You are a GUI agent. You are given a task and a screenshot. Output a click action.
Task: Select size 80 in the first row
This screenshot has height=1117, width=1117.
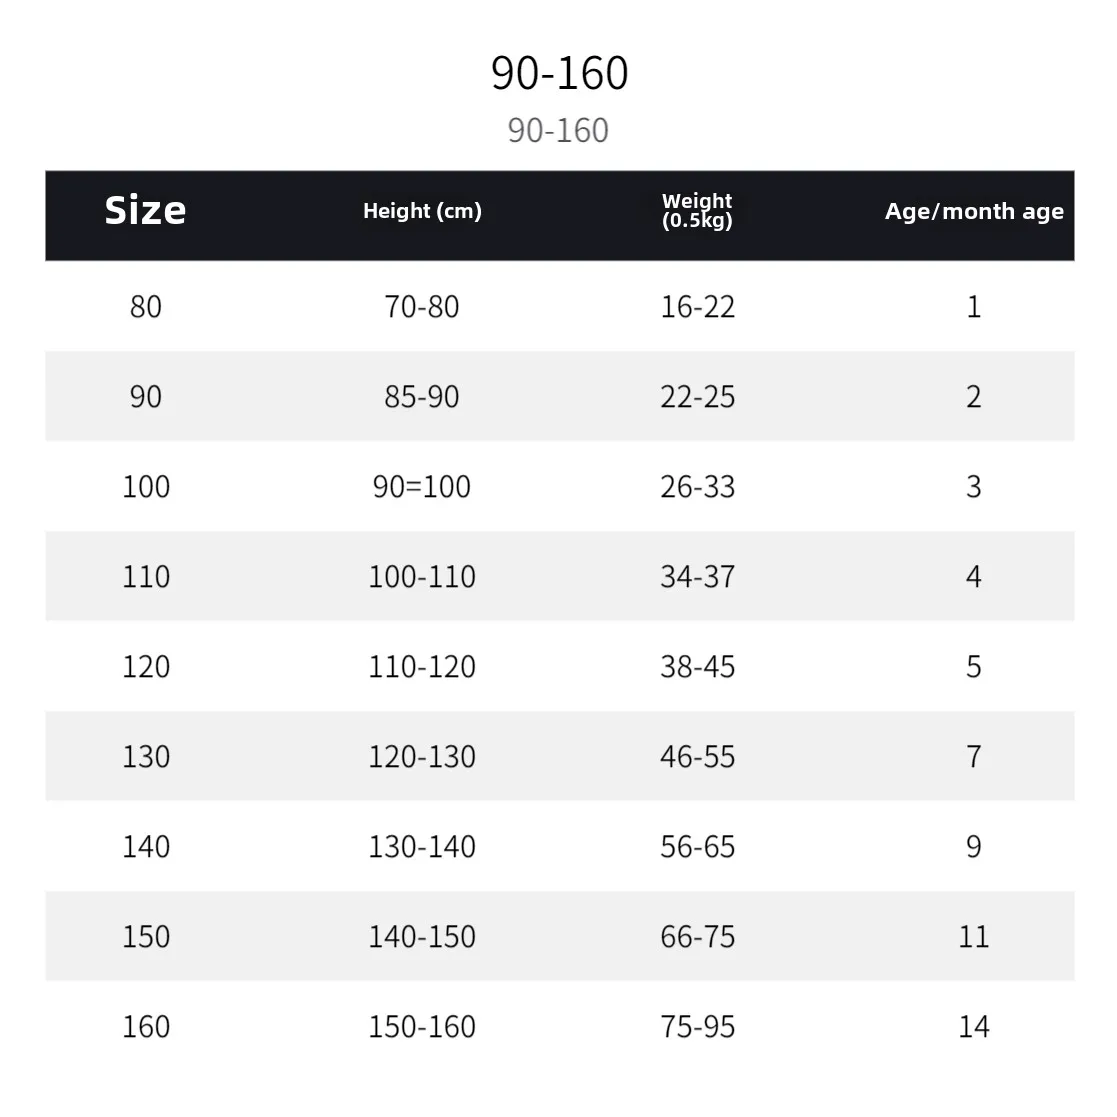pyautogui.click(x=145, y=307)
